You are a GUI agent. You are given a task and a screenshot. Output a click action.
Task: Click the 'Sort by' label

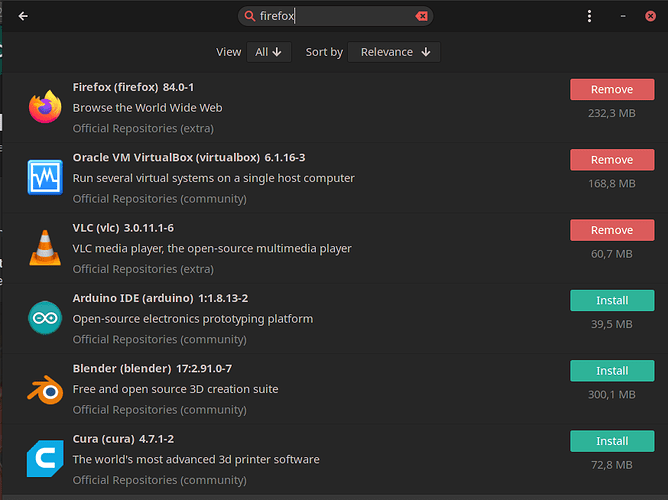[x=324, y=52]
